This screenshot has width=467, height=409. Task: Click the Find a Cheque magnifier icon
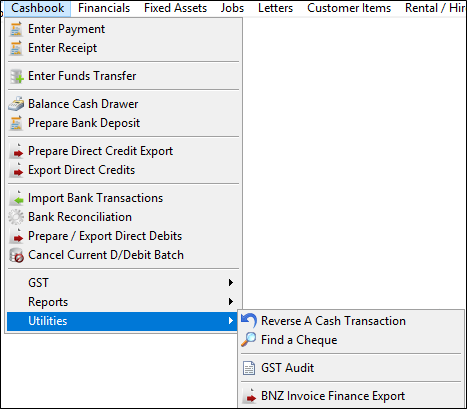(249, 340)
